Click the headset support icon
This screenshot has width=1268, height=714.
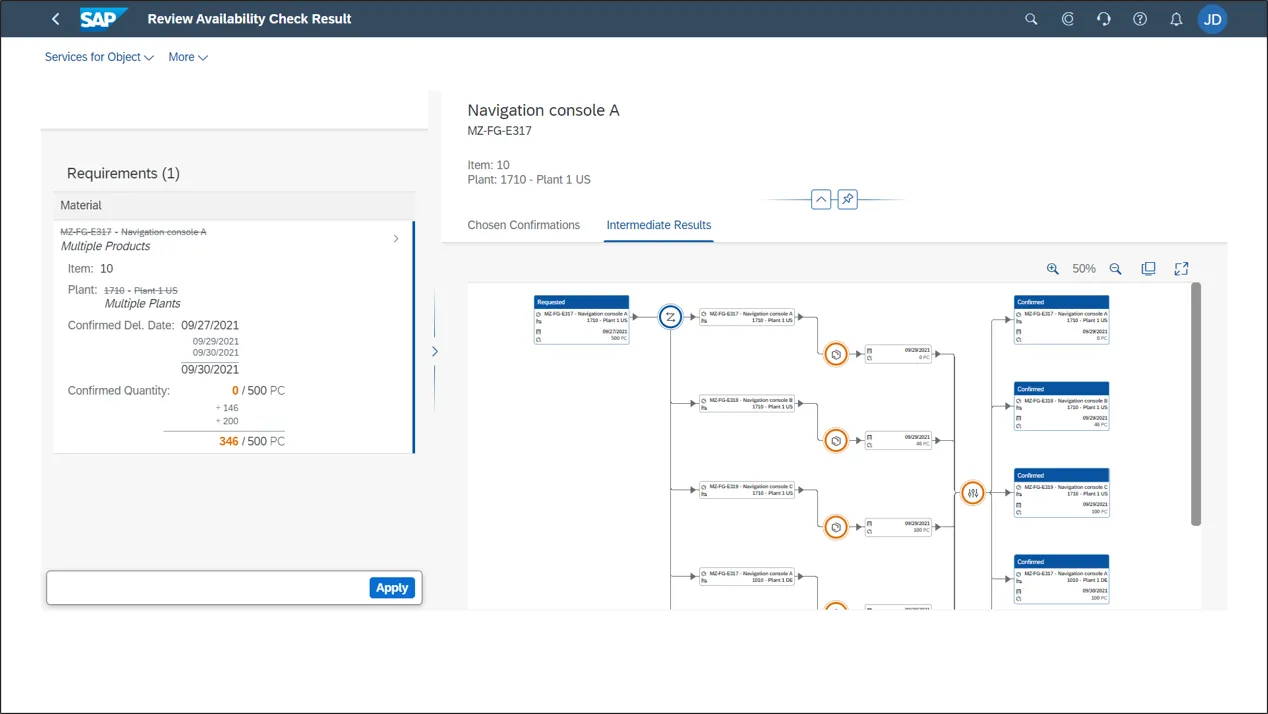tap(1104, 19)
